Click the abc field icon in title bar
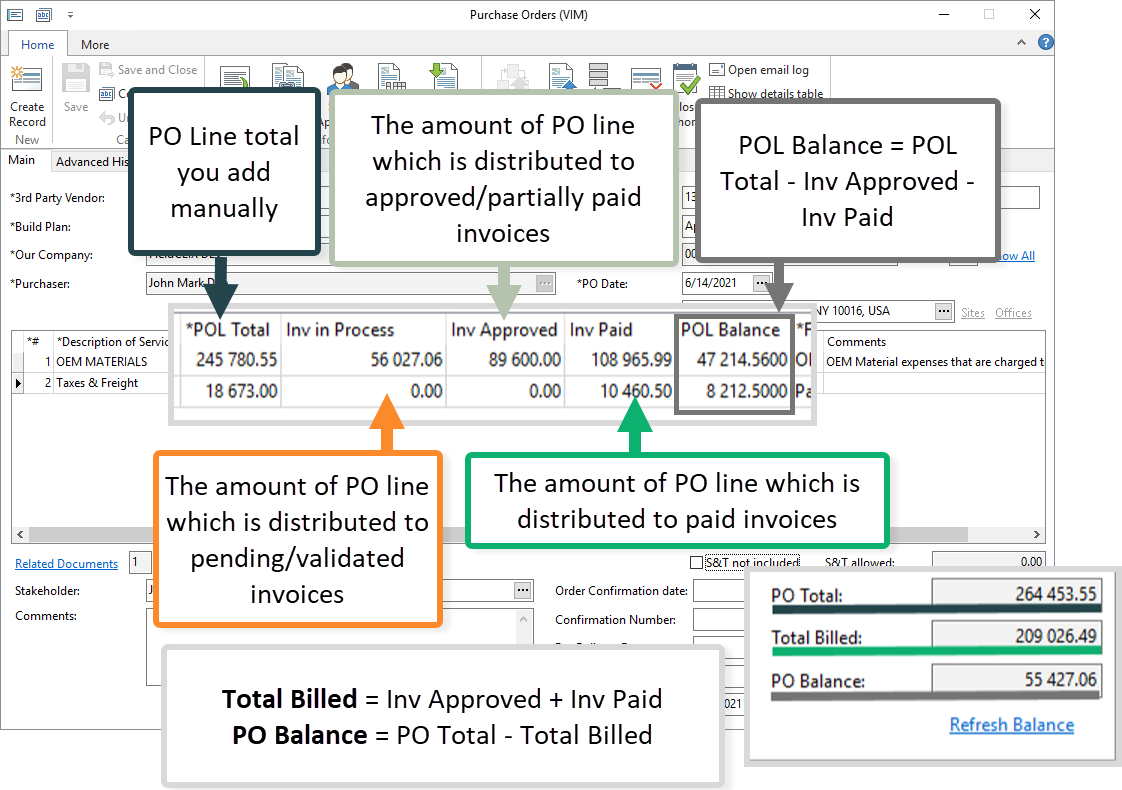1122x790 pixels. click(x=44, y=14)
